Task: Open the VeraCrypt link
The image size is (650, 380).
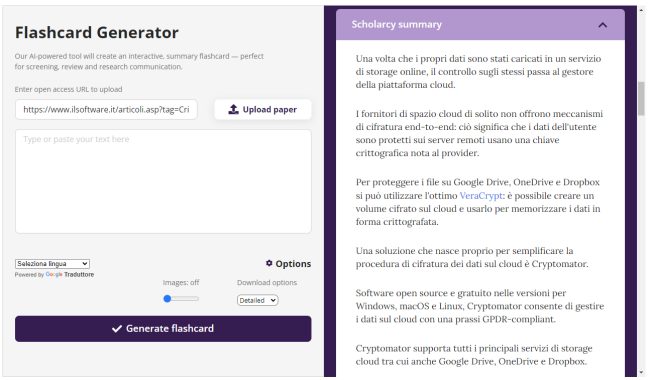Action: [481, 196]
